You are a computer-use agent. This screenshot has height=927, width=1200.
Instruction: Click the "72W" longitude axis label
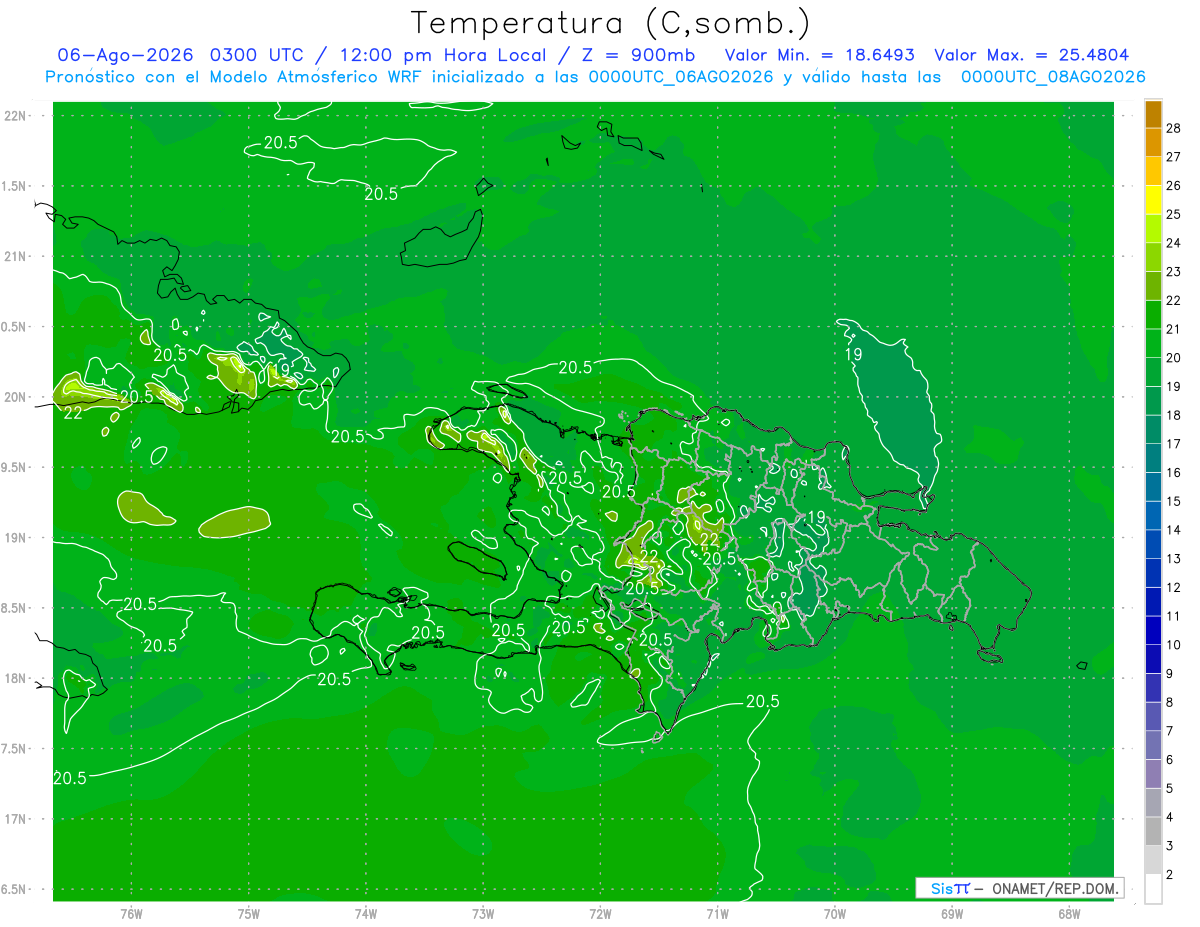(x=600, y=913)
